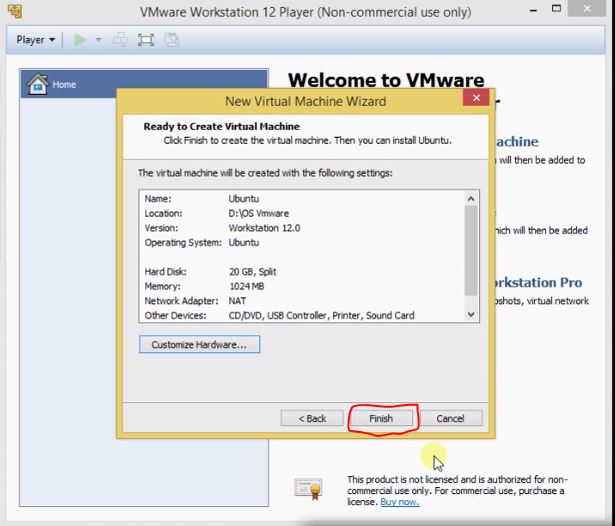Click the Unity mode toolbar icon

click(x=172, y=40)
